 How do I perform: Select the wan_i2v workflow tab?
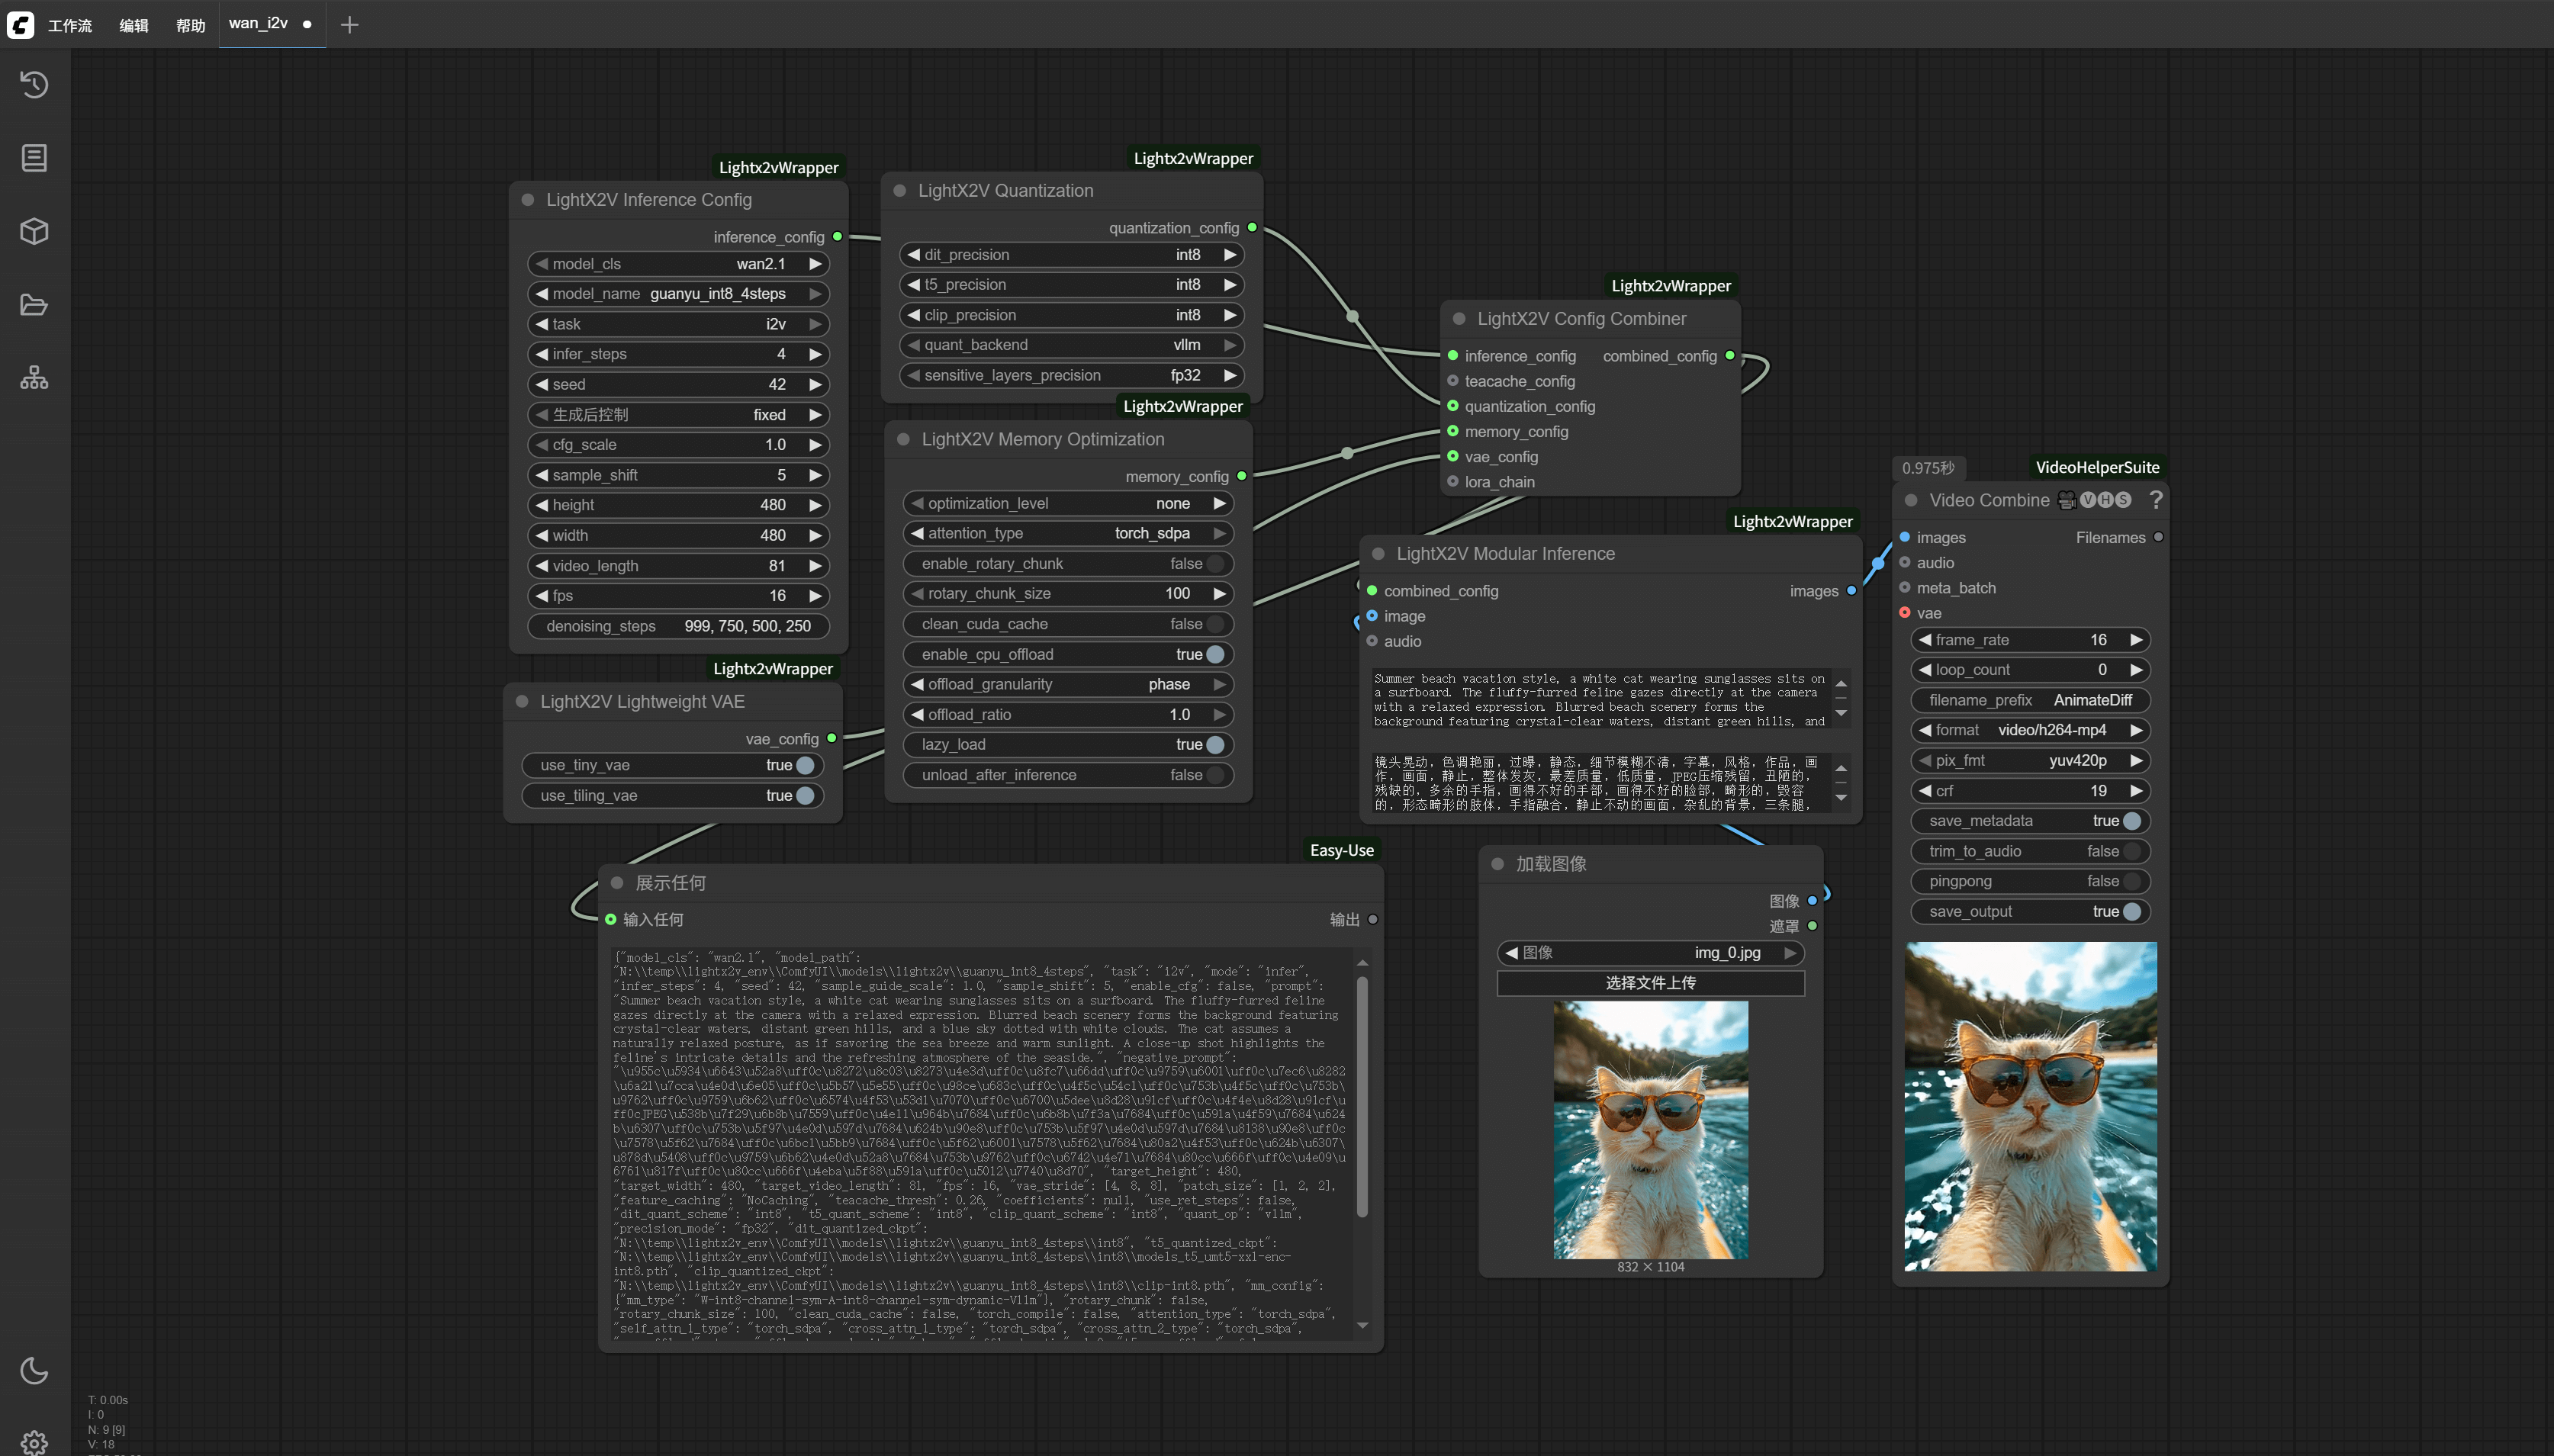click(258, 23)
